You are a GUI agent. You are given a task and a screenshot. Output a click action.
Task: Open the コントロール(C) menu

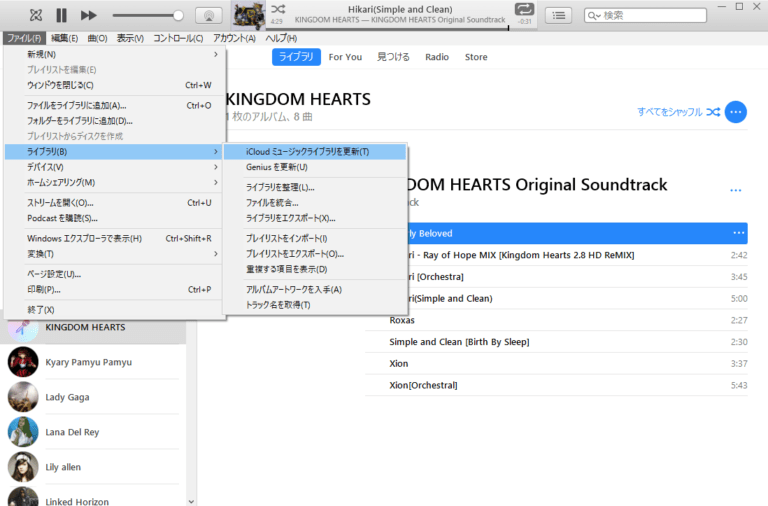click(178, 38)
